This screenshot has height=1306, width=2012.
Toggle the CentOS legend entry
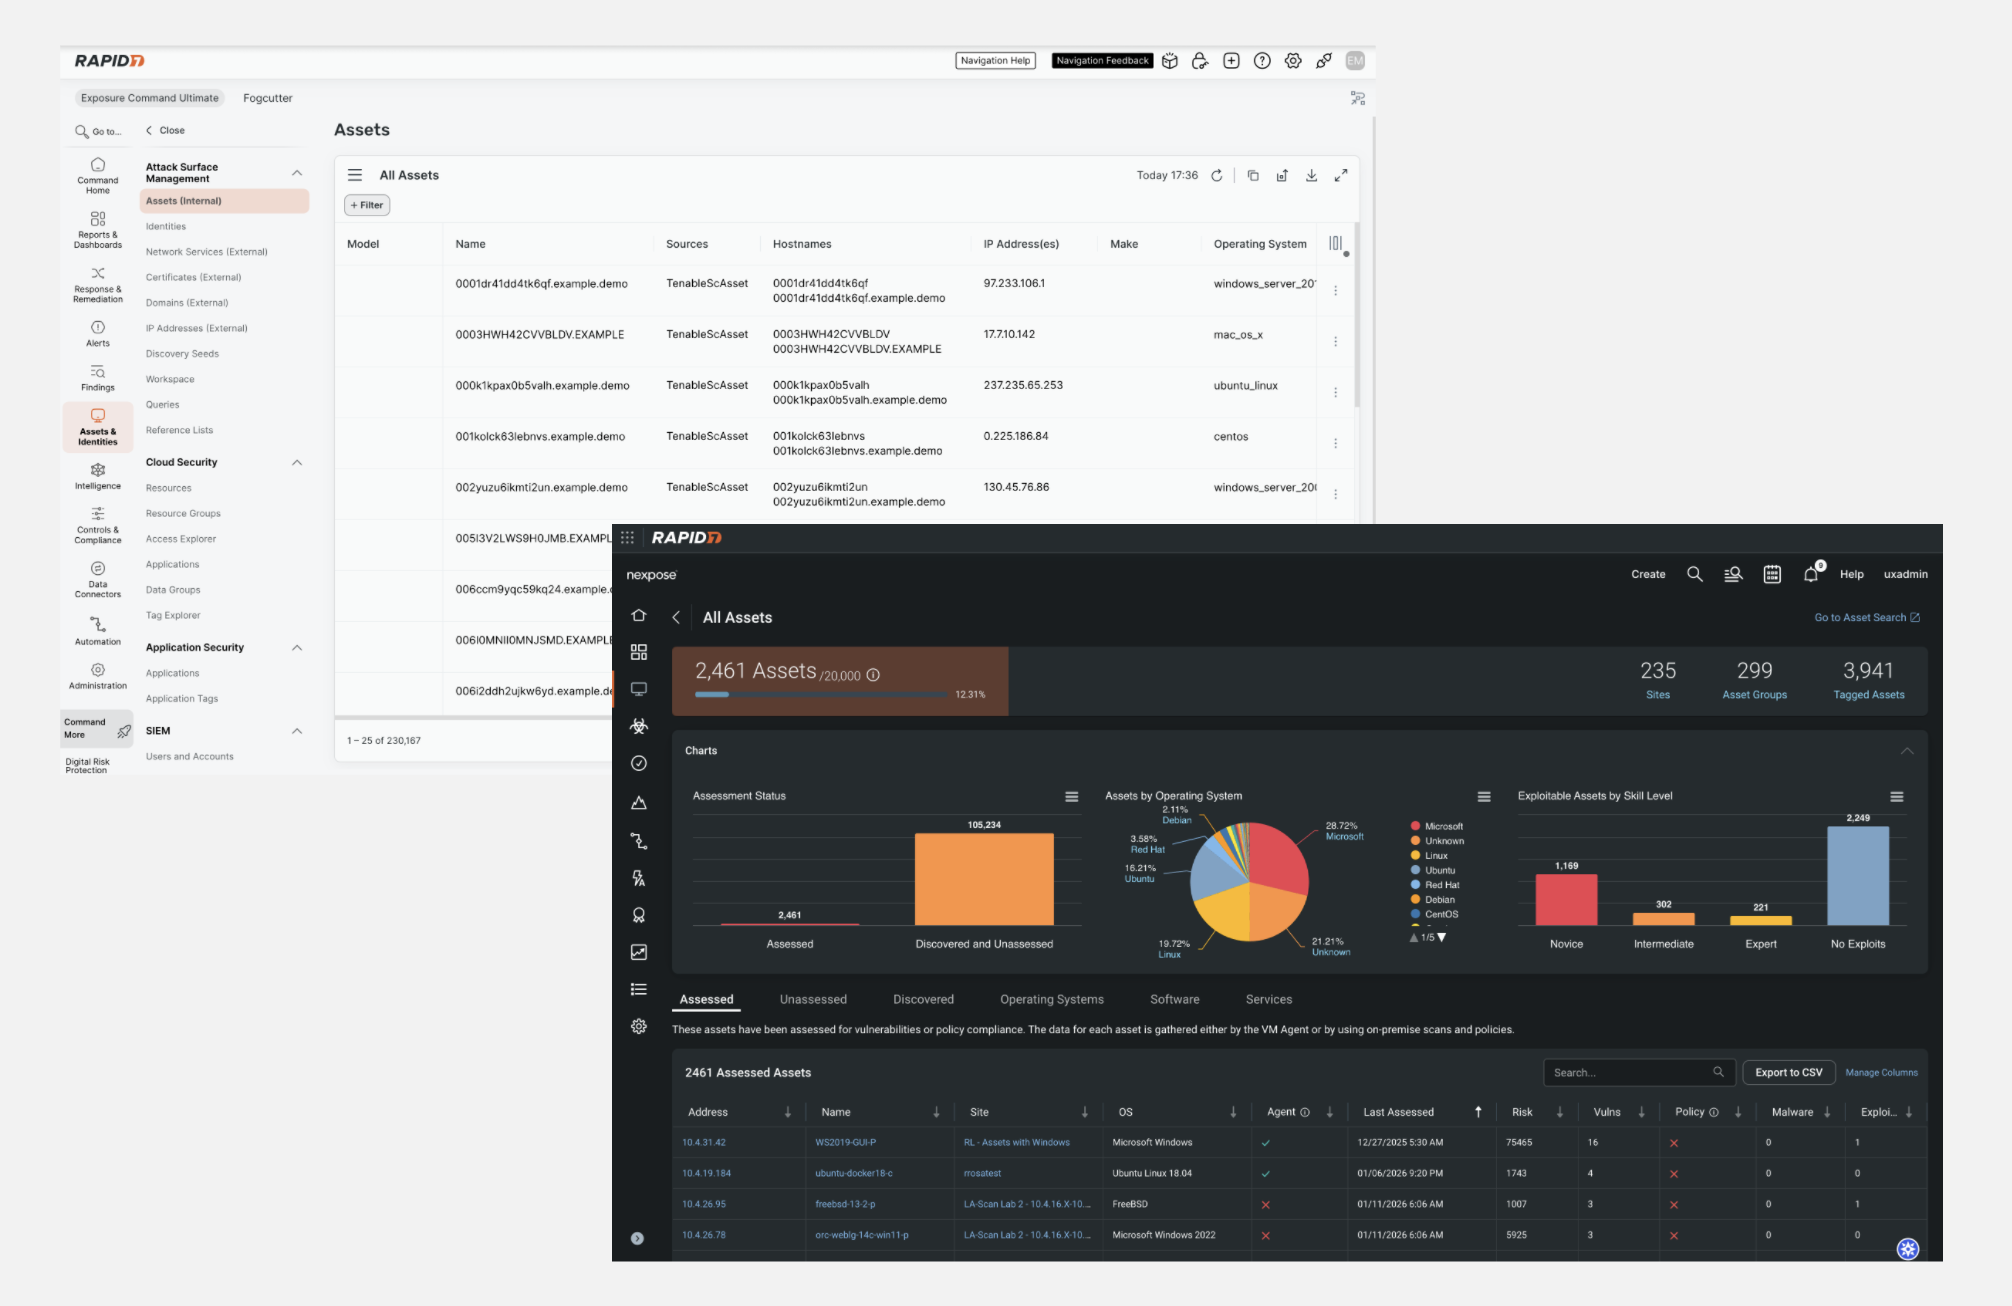pyautogui.click(x=1435, y=914)
